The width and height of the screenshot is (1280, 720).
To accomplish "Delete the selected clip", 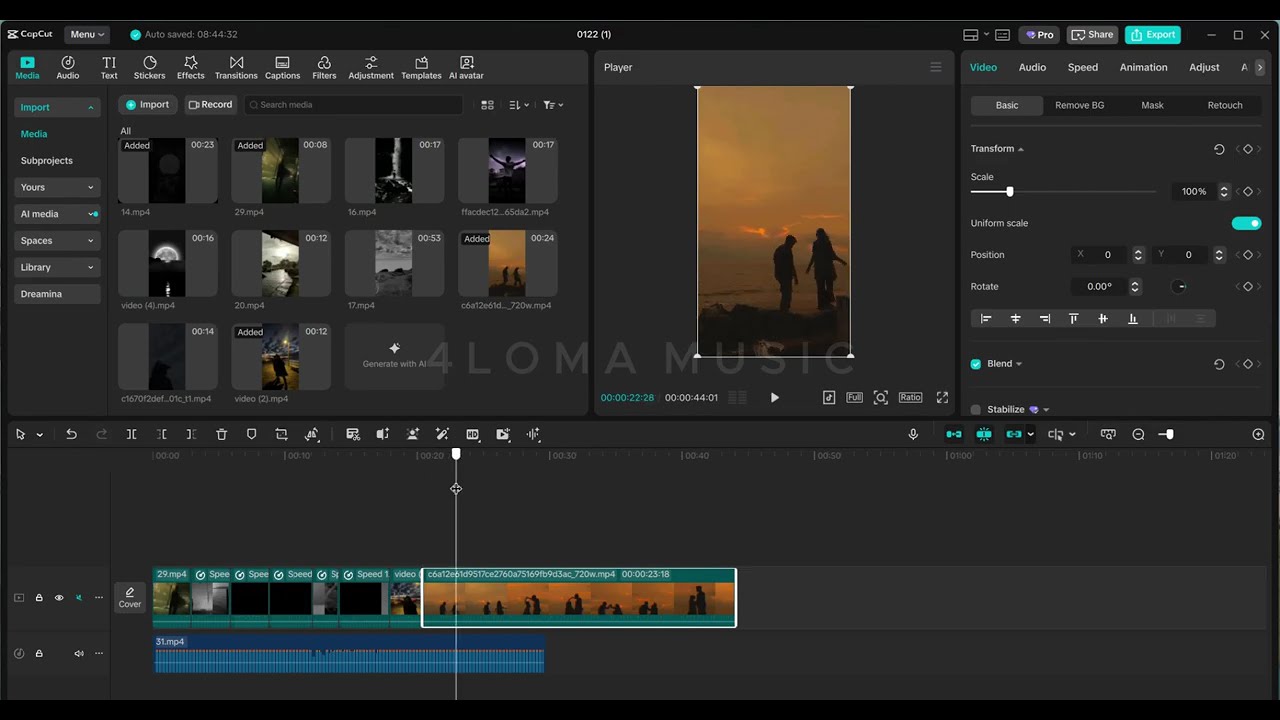I will (x=222, y=434).
